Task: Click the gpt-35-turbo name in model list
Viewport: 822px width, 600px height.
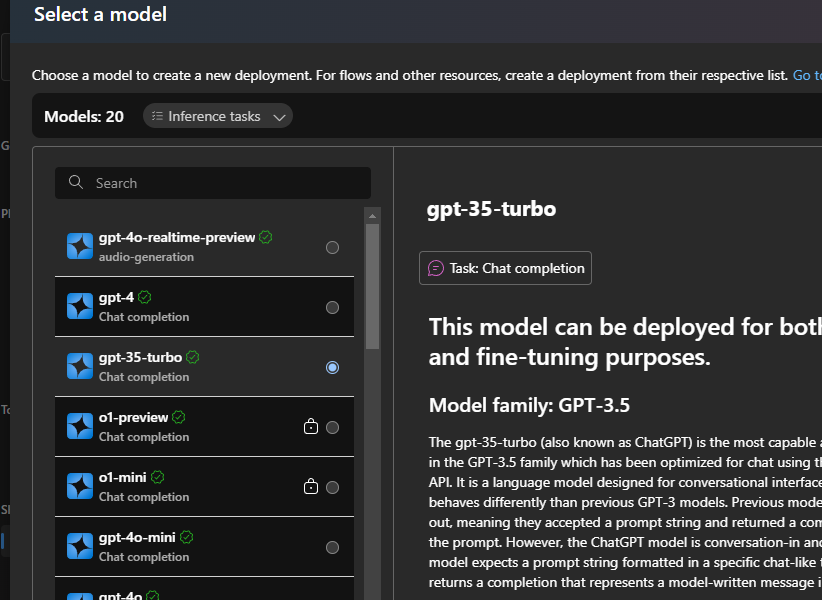Action: [x=140, y=358]
